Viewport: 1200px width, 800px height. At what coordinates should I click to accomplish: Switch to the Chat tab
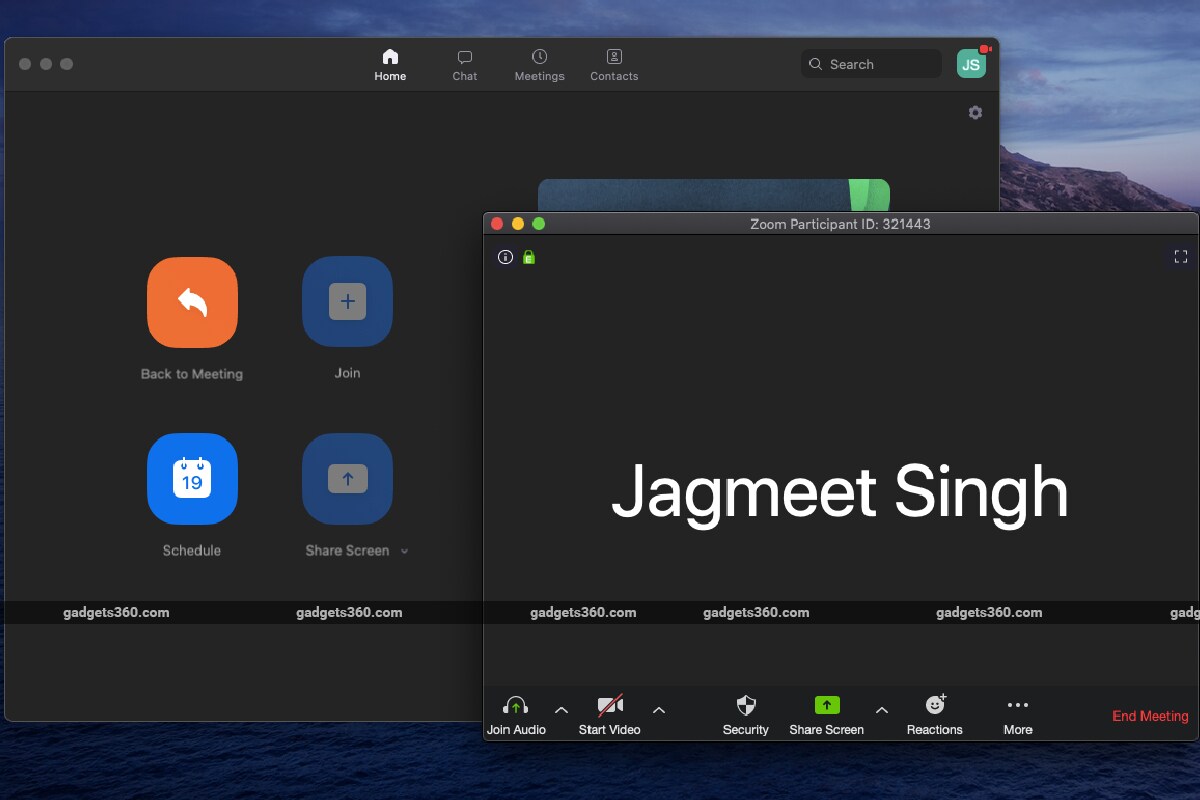(464, 64)
